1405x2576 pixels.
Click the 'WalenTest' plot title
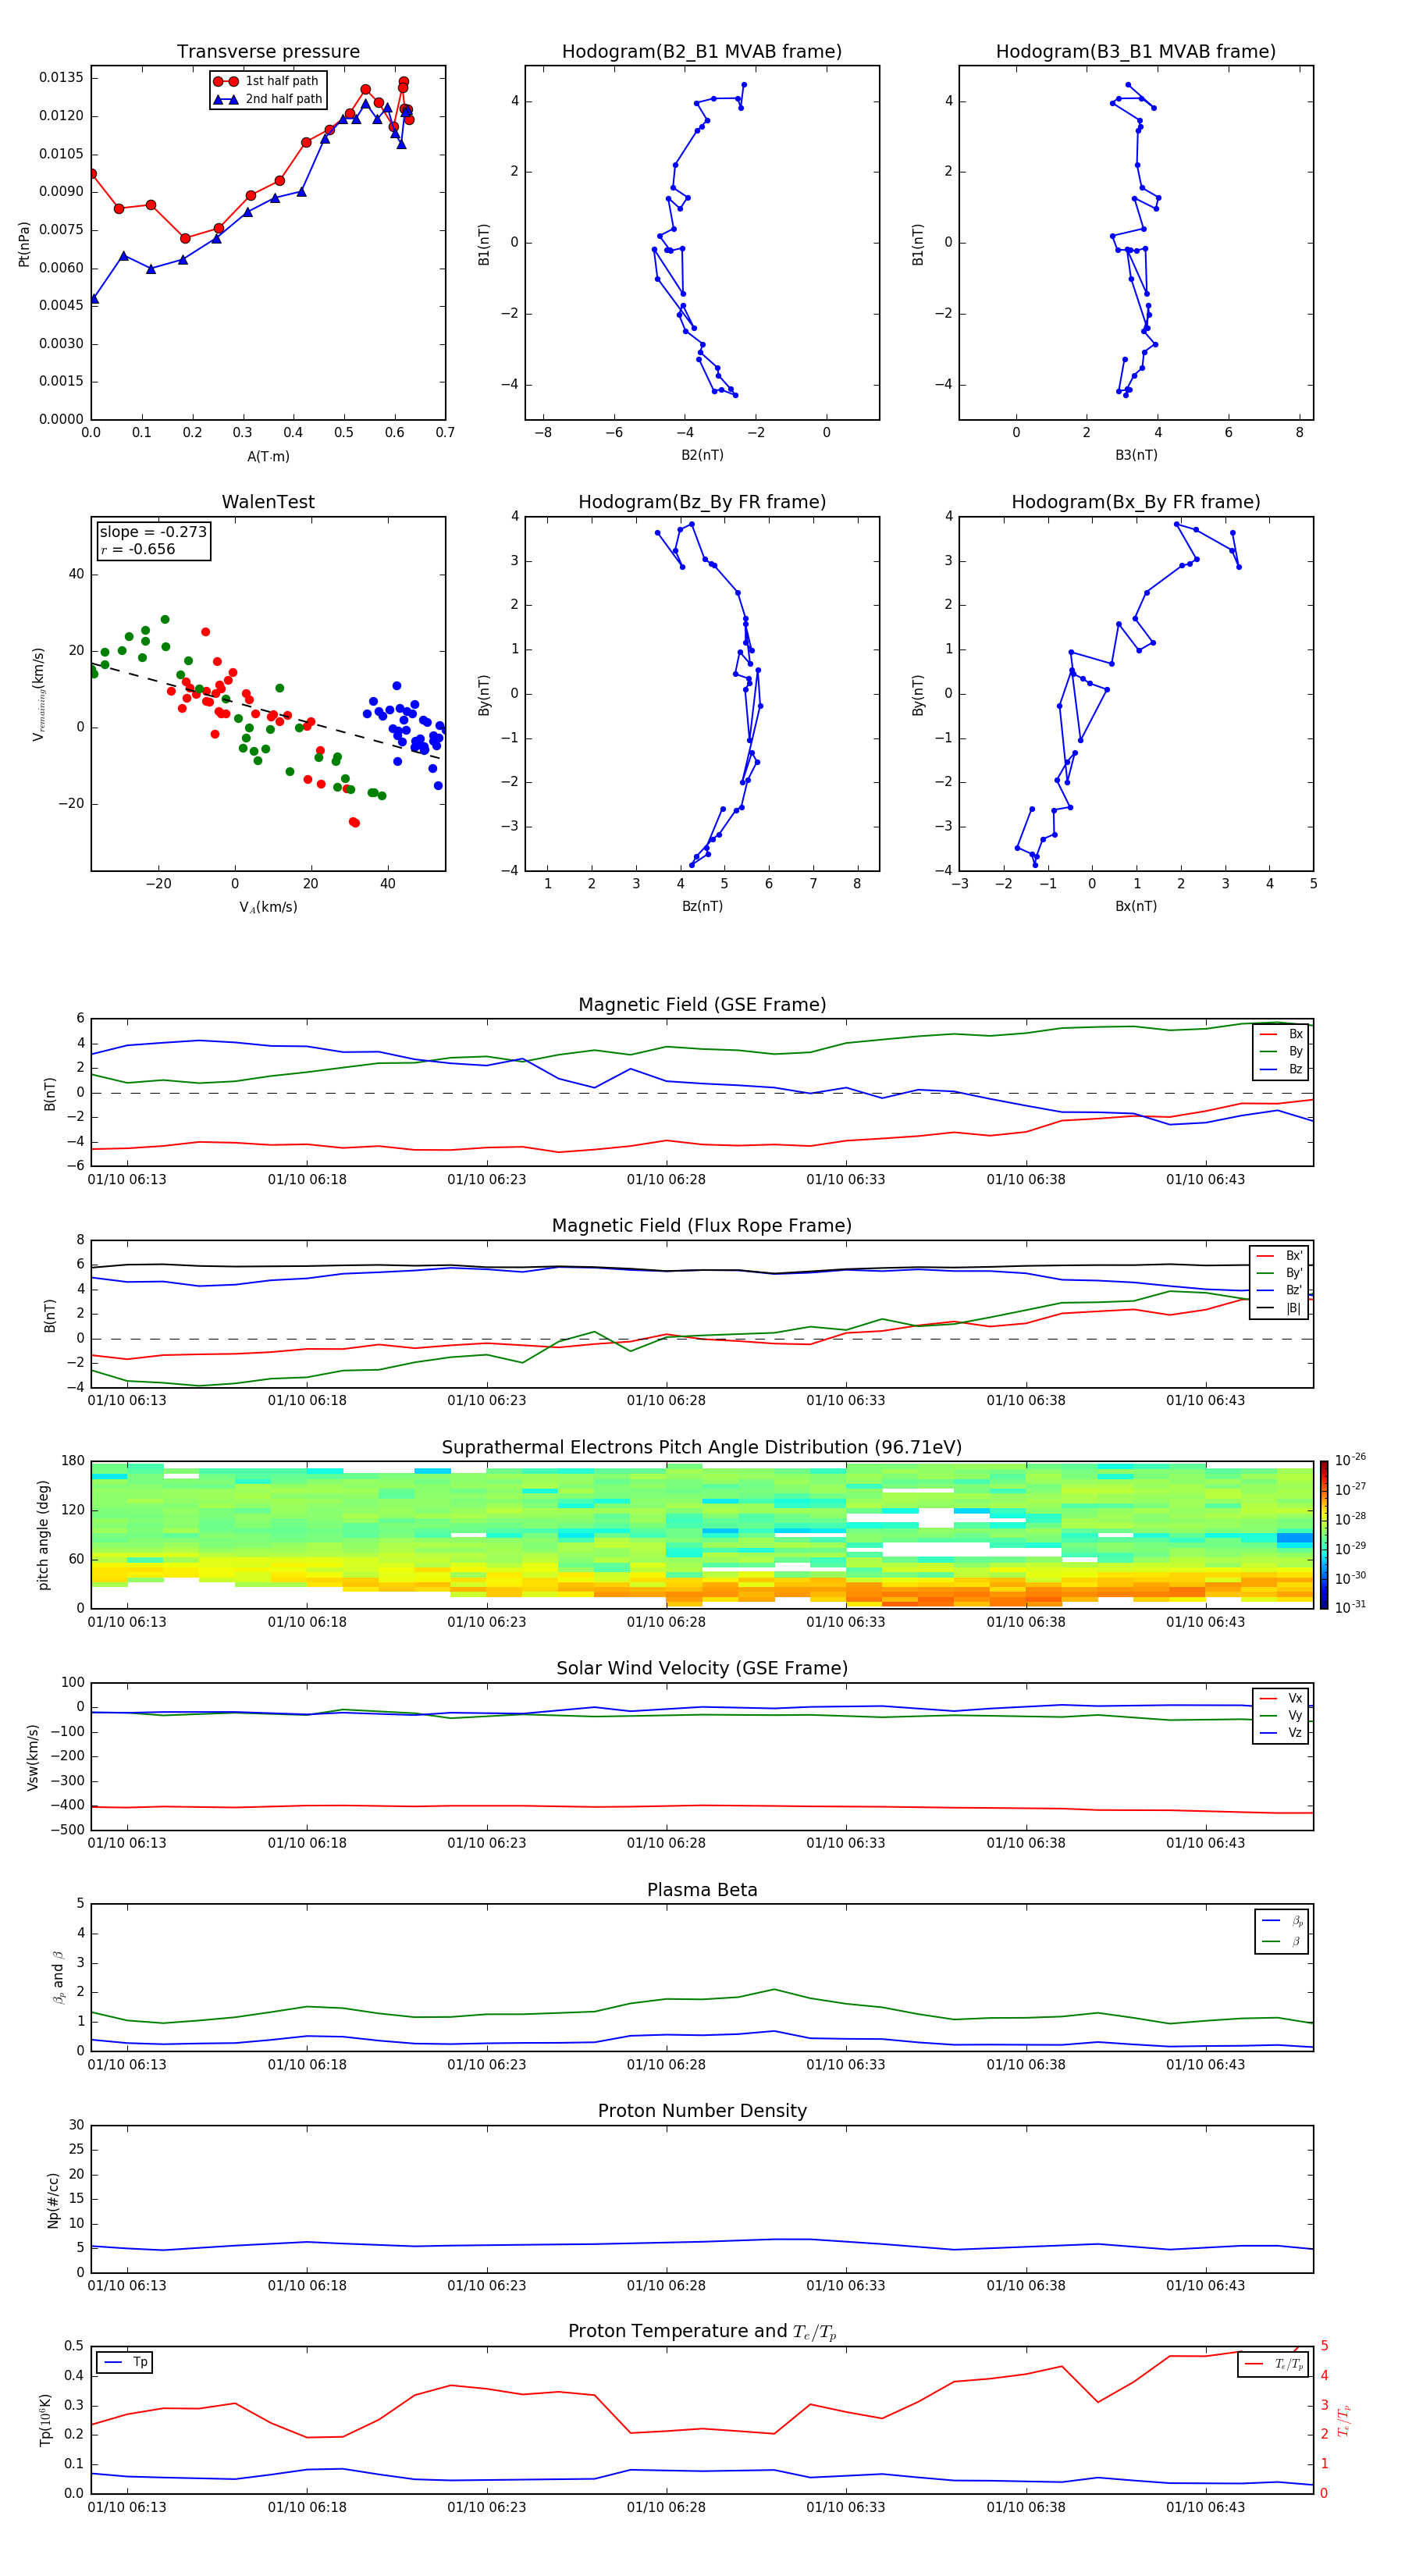268,502
